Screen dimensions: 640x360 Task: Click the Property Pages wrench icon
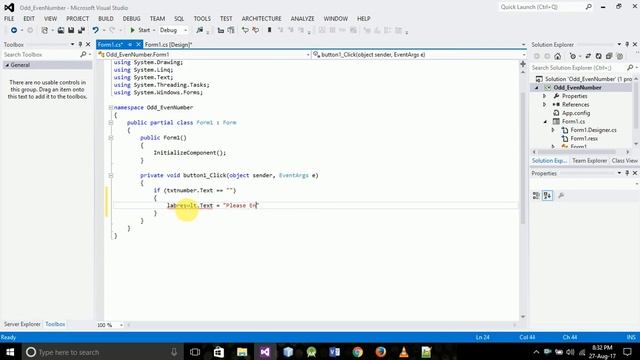(x=561, y=196)
